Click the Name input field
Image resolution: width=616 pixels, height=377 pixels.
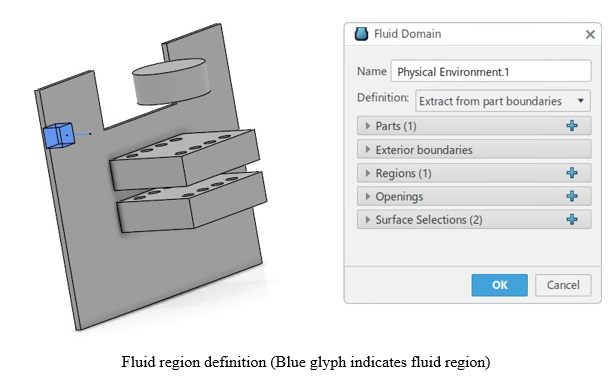491,71
